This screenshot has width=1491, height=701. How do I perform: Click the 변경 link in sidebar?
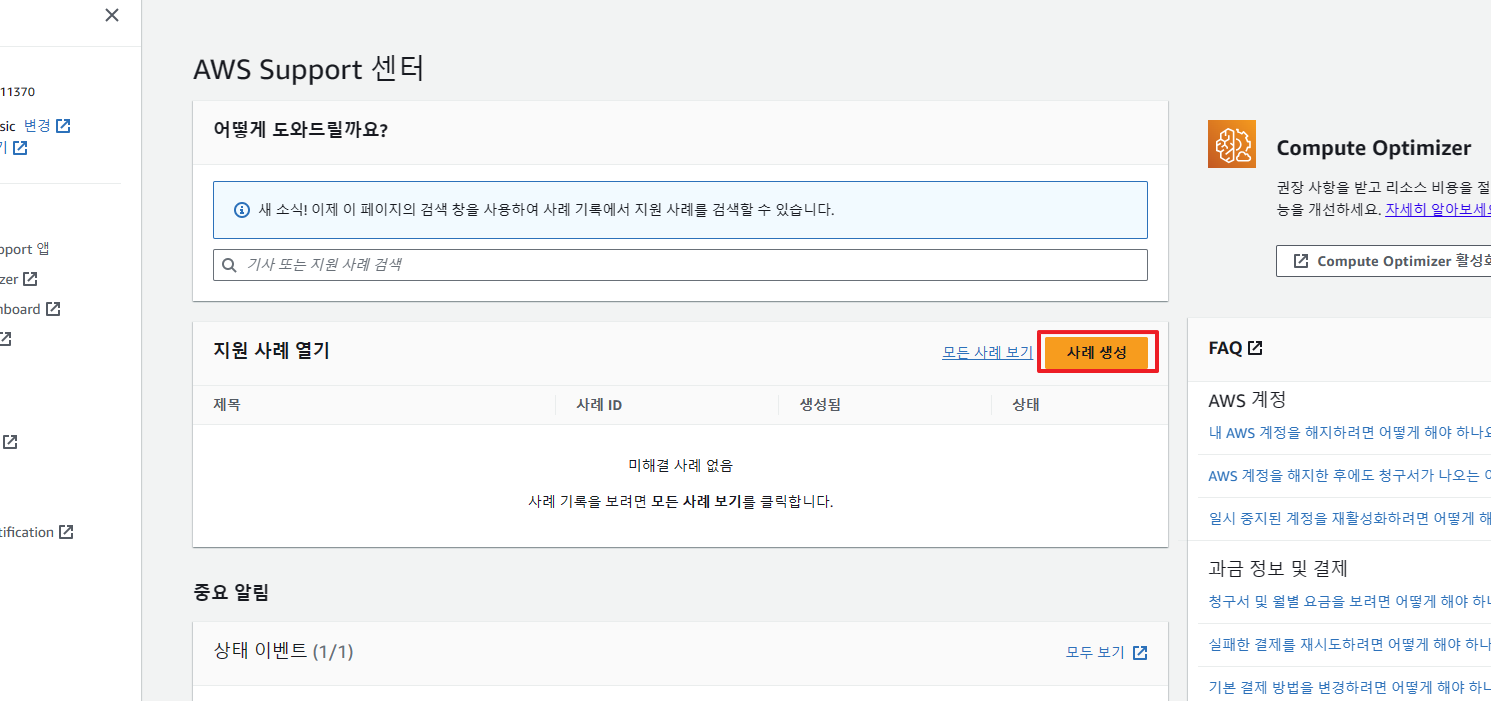(x=37, y=126)
